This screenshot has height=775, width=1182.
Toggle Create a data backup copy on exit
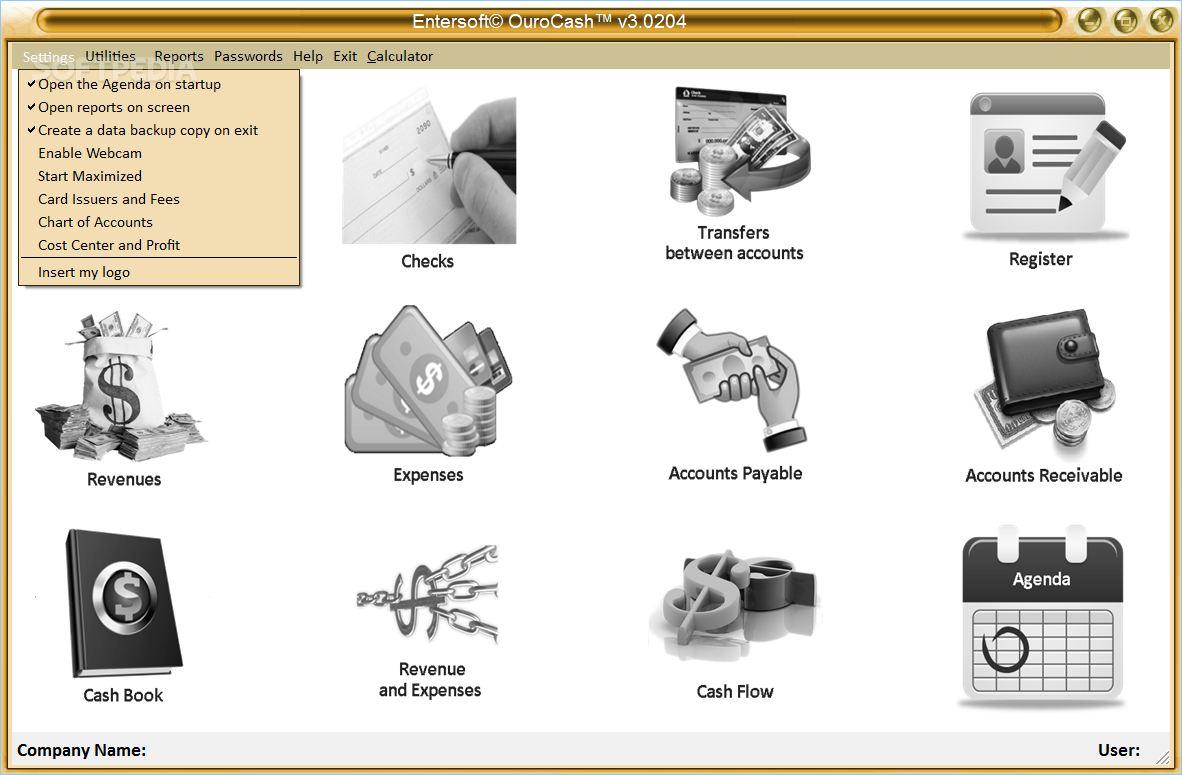tap(159, 130)
